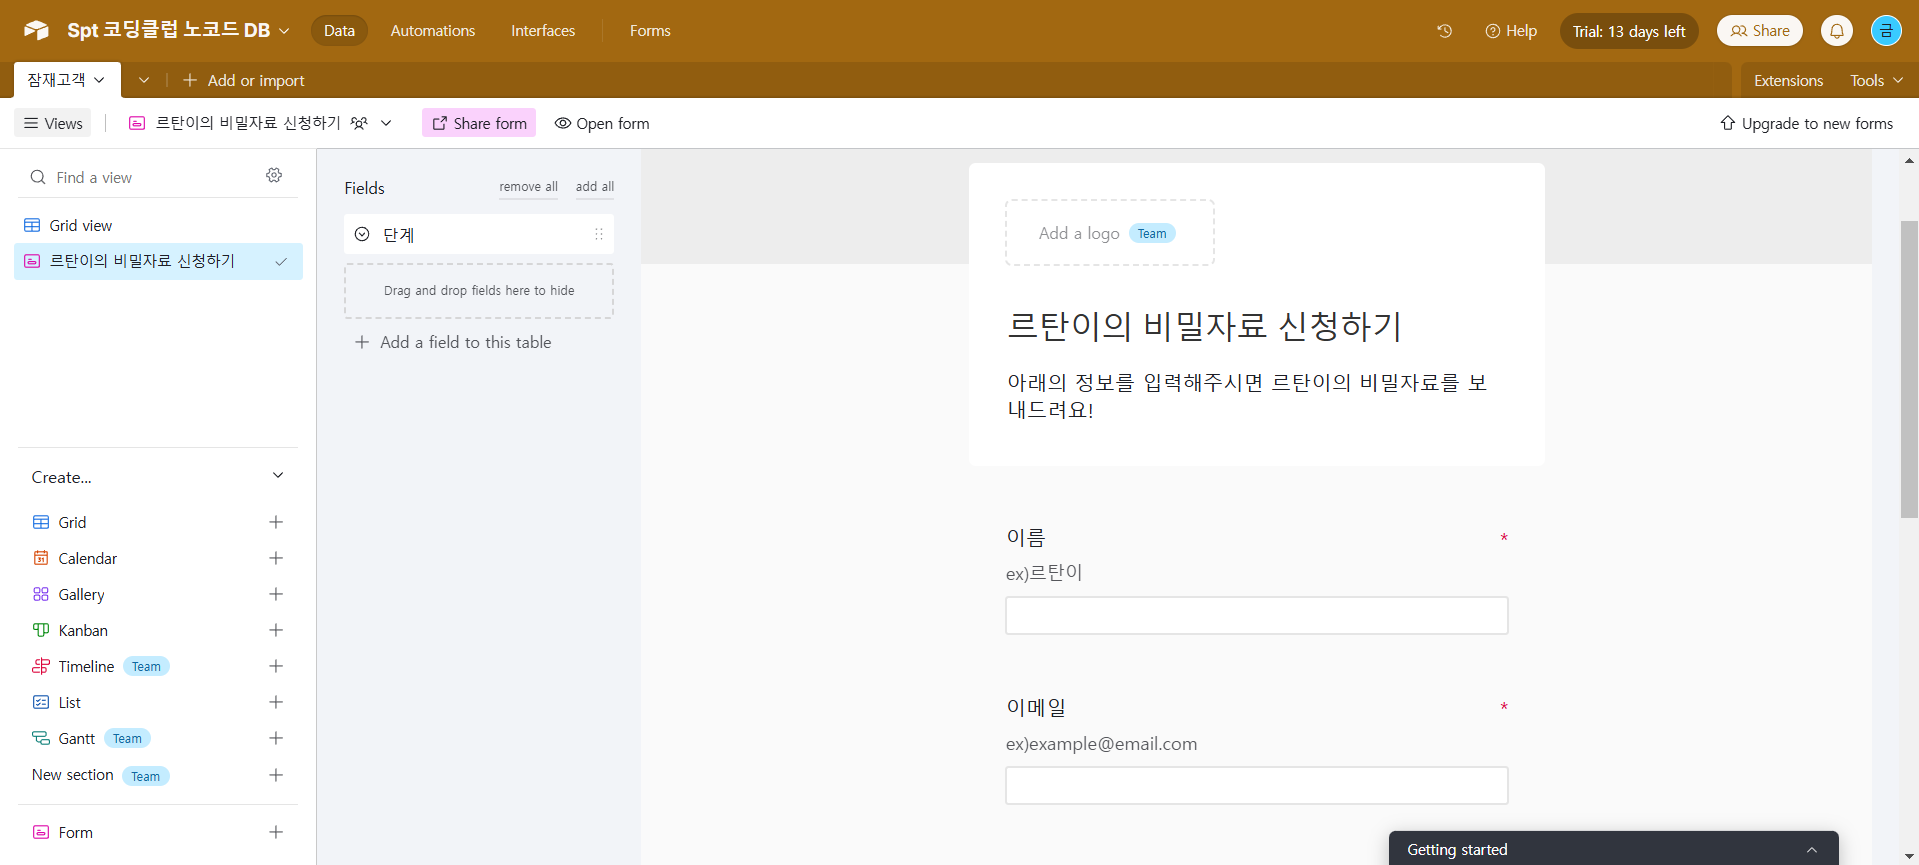This screenshot has height=865, width=1919.
Task: Open the Interfaces tab
Action: point(543,31)
